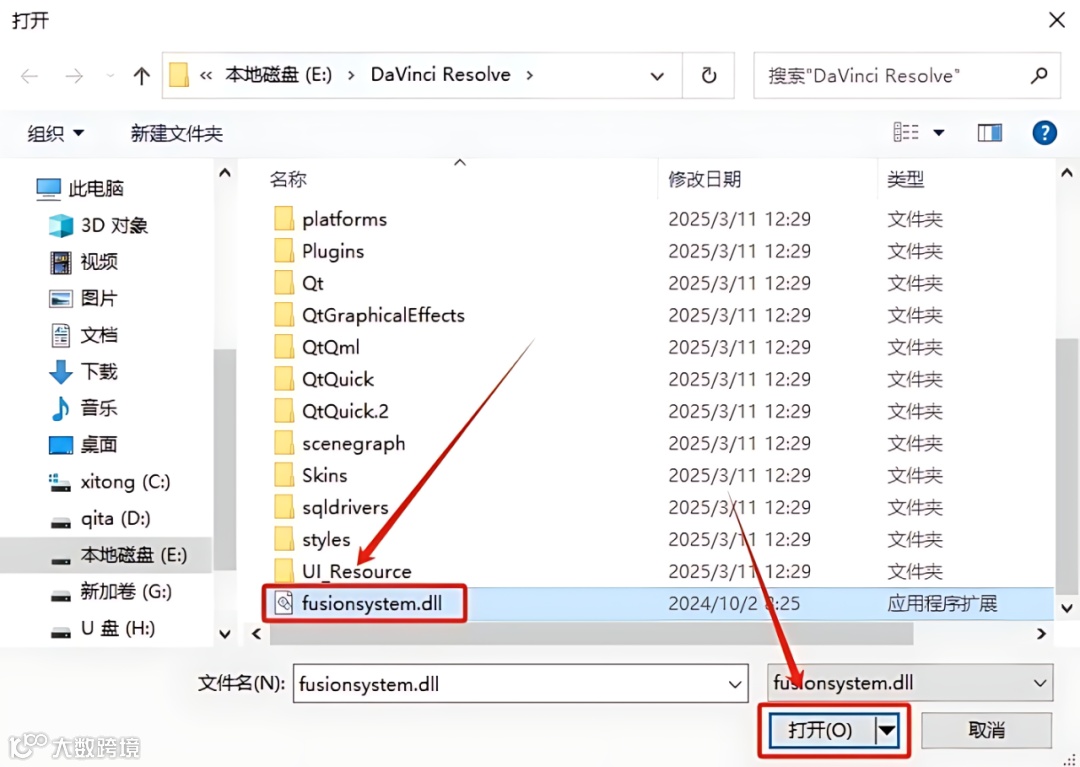The image size is (1080, 767).
Task: Click file list scroll down arrow
Action: coord(1067,608)
